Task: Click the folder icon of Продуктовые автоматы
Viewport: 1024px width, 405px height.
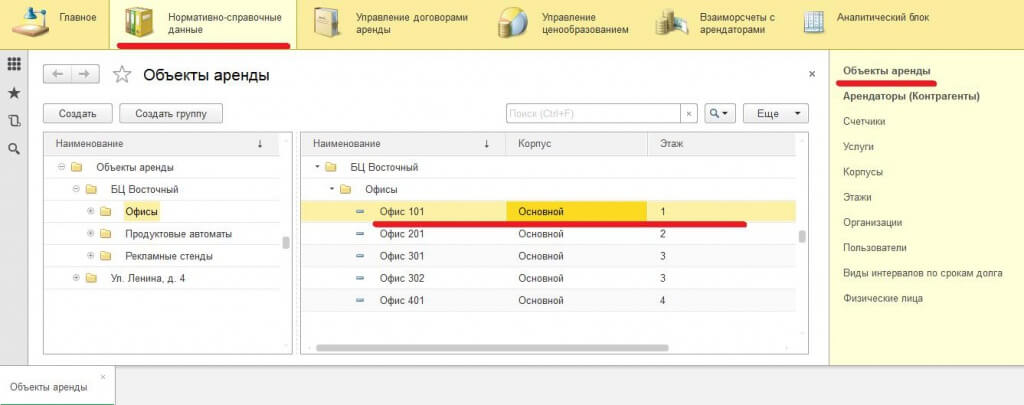Action: pyautogui.click(x=105, y=234)
